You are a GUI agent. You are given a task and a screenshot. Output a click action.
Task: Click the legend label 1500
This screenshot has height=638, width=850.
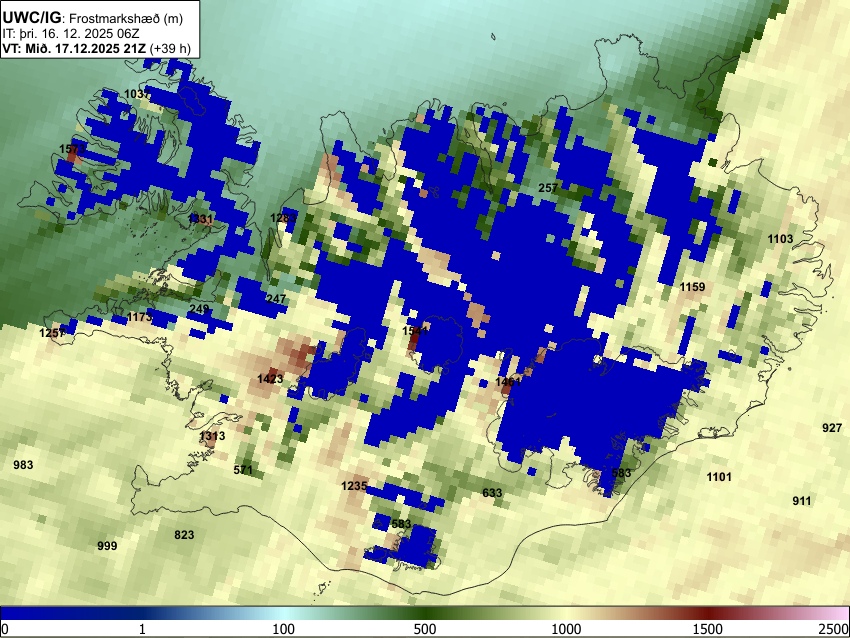[708, 629]
